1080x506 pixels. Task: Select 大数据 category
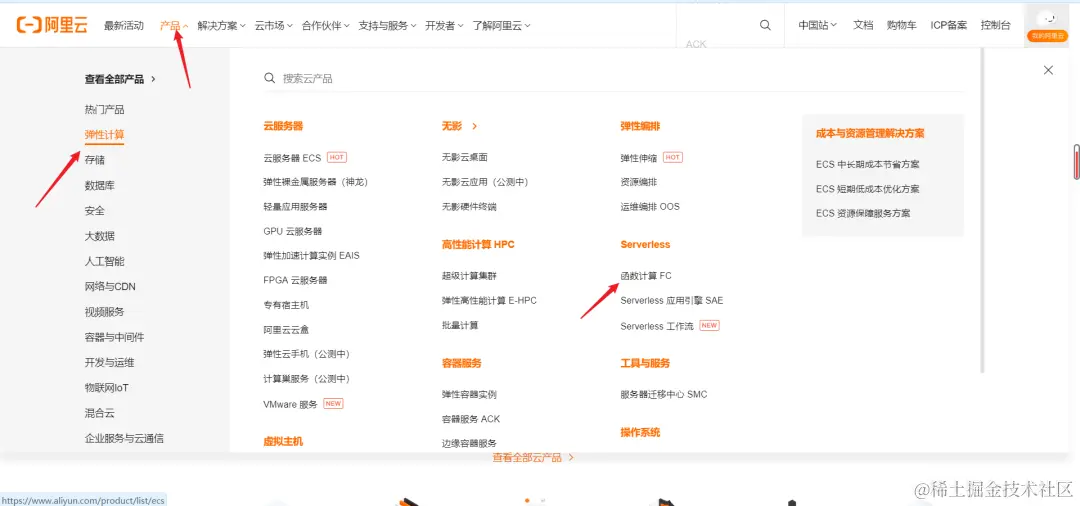(100, 236)
